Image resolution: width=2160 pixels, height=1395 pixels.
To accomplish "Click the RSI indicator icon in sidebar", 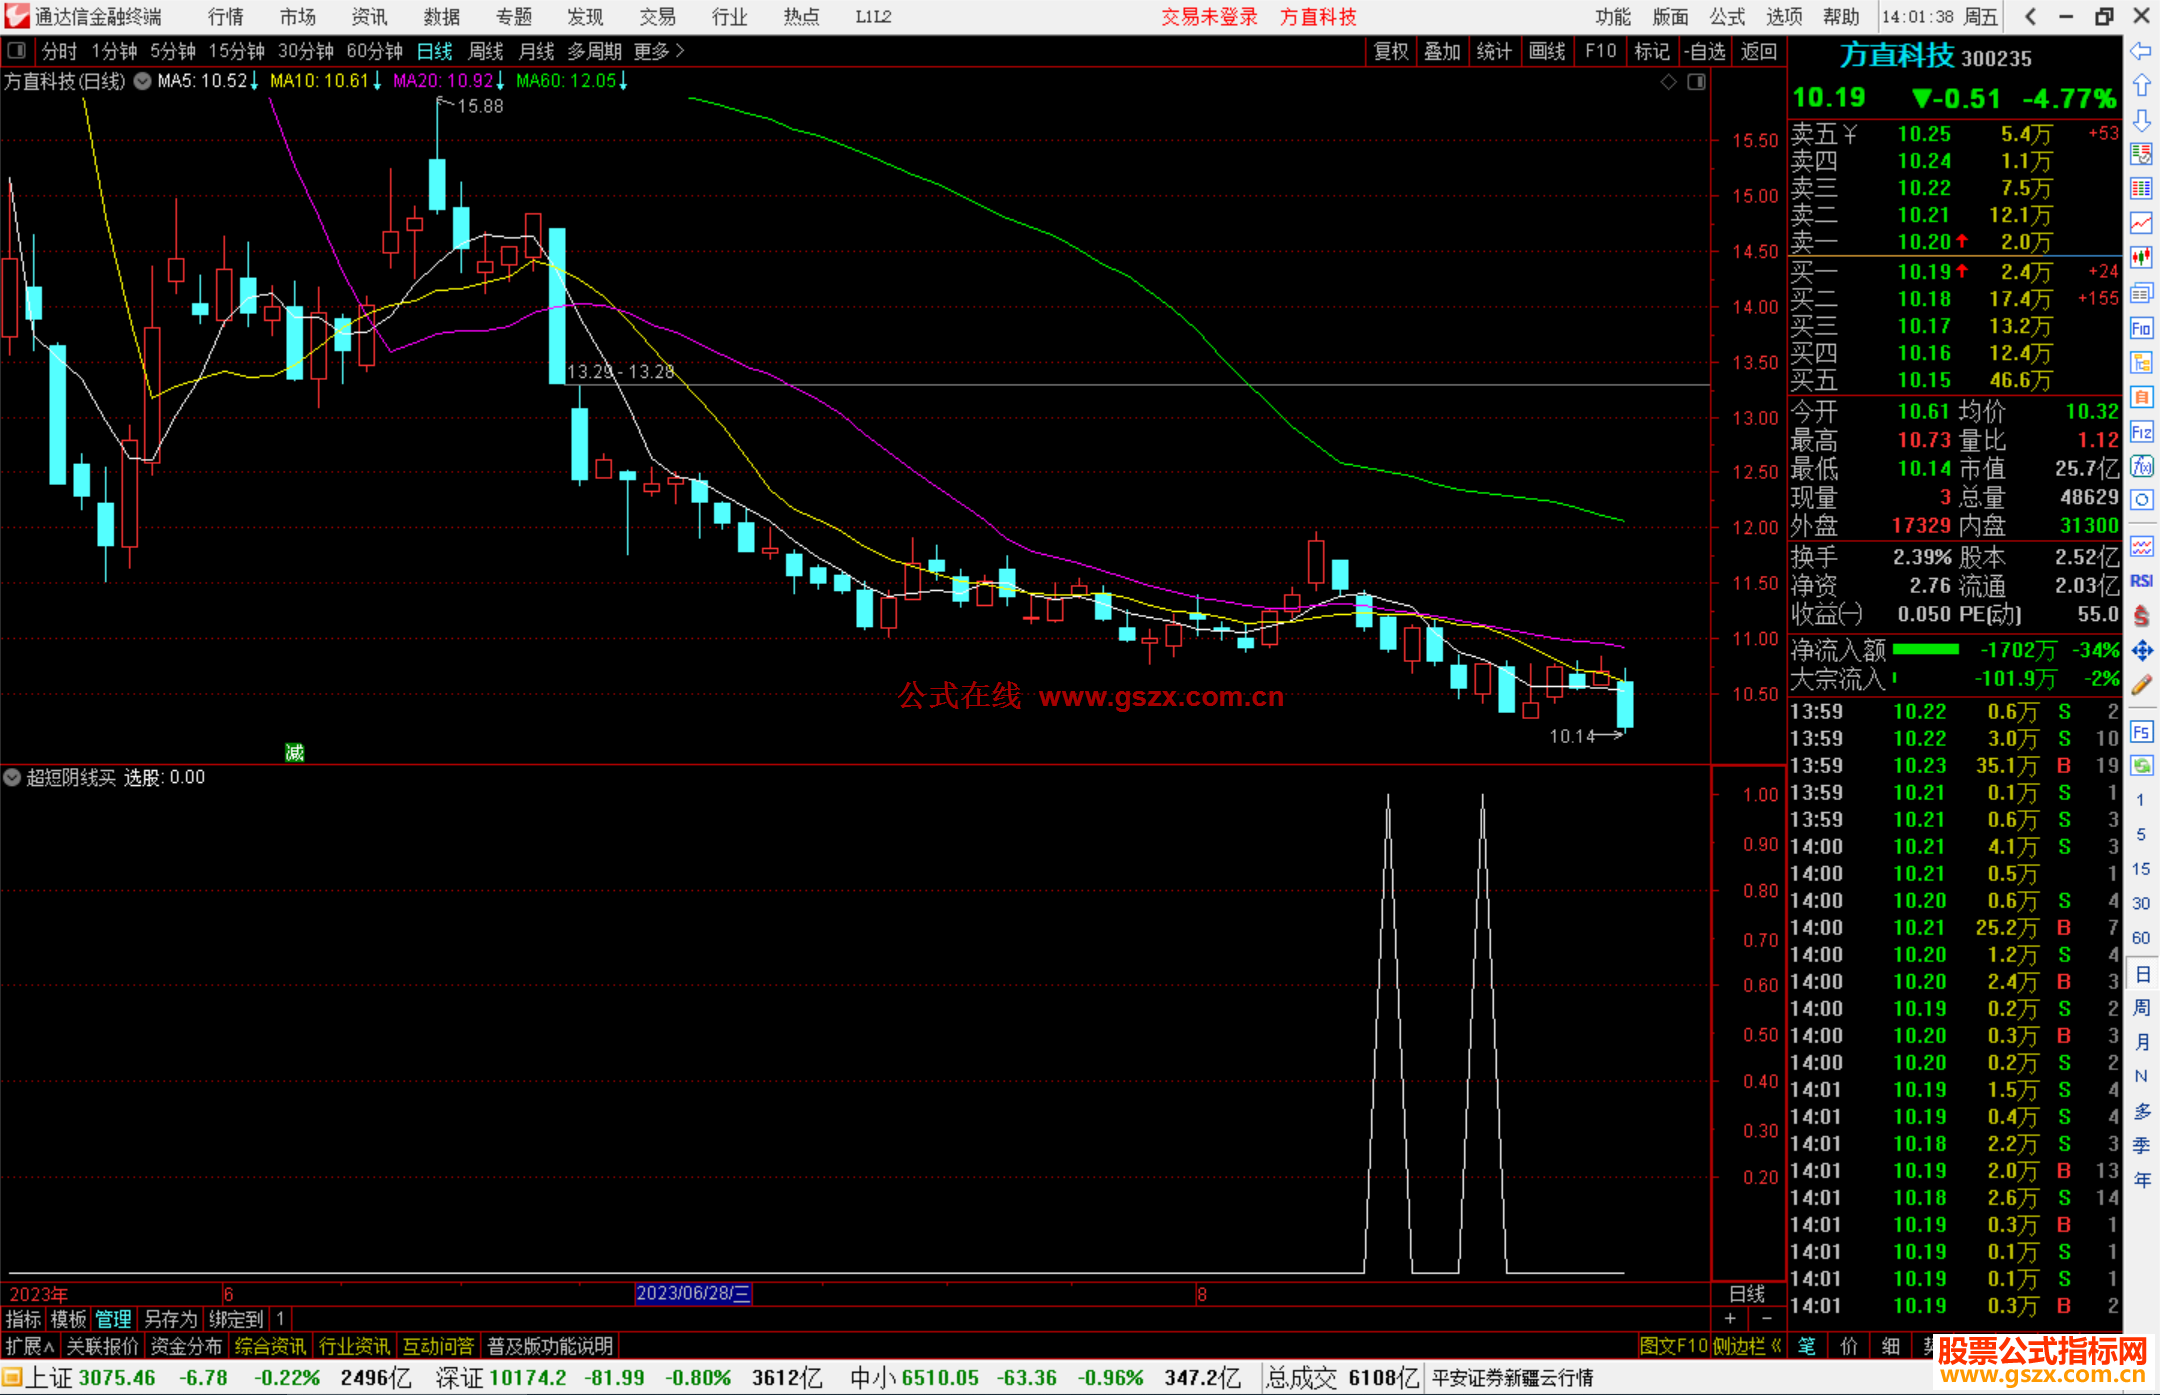I will (2141, 581).
